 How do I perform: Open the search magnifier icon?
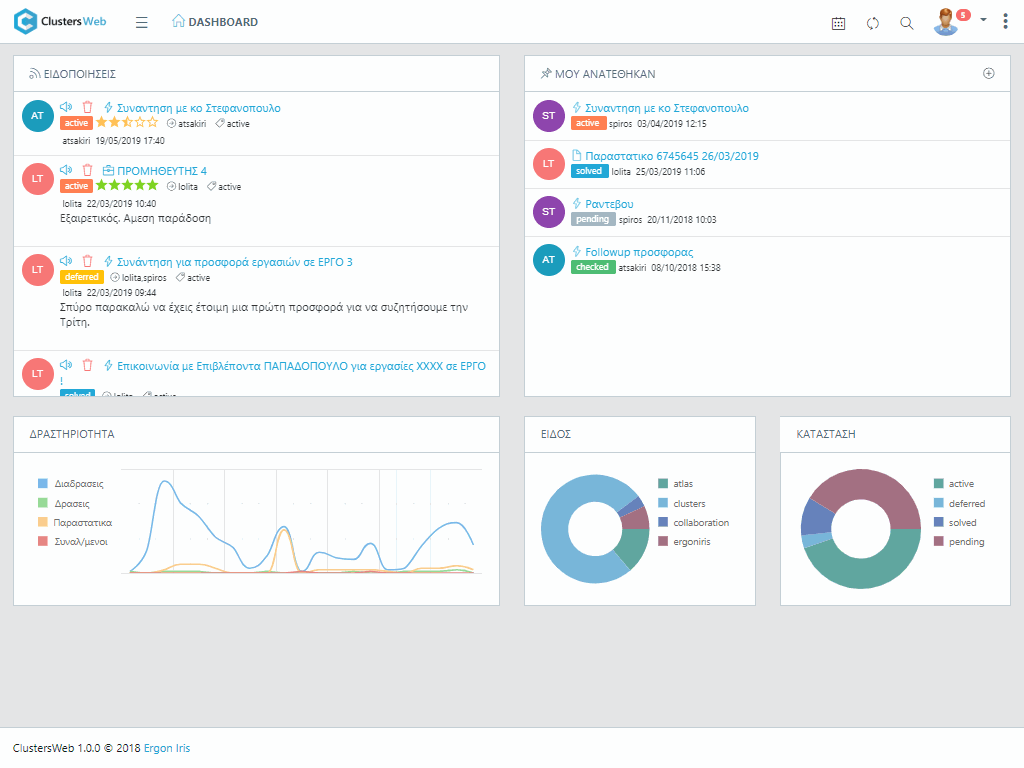[906, 24]
